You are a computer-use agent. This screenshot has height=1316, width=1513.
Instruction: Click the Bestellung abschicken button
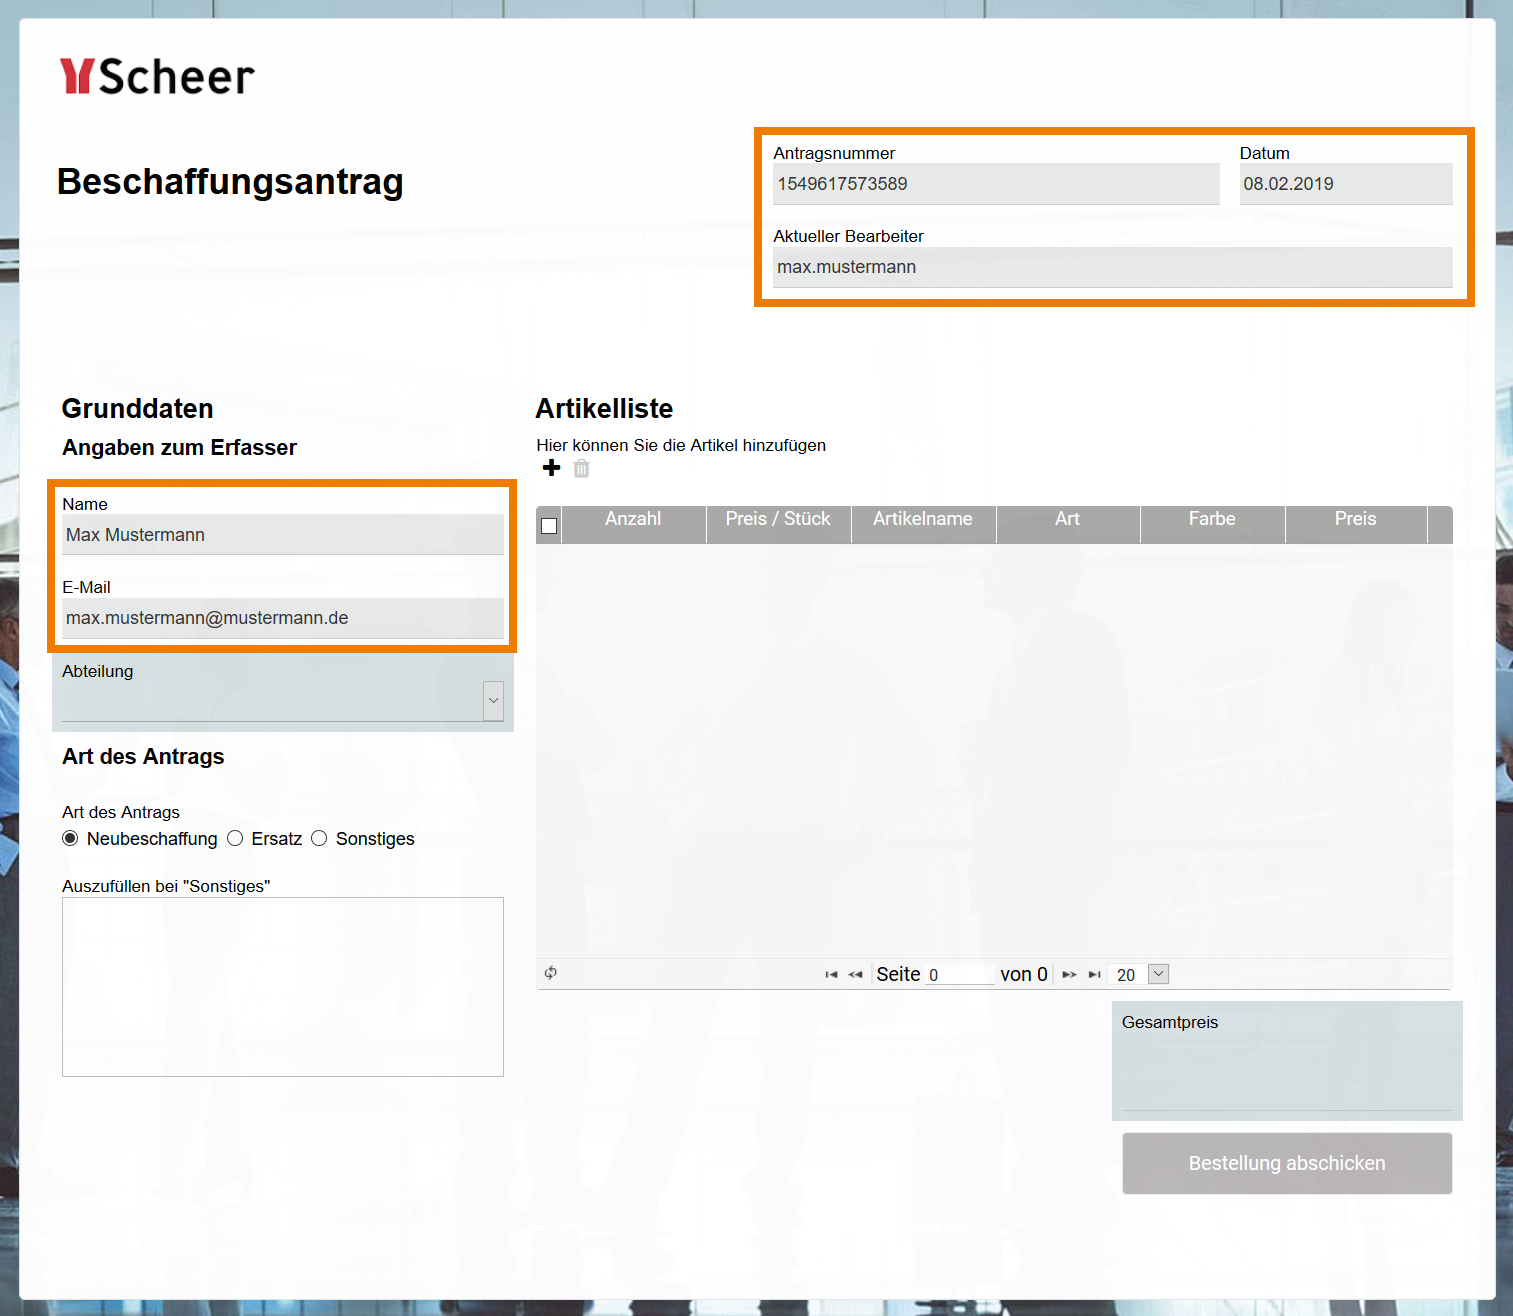[x=1287, y=1163]
